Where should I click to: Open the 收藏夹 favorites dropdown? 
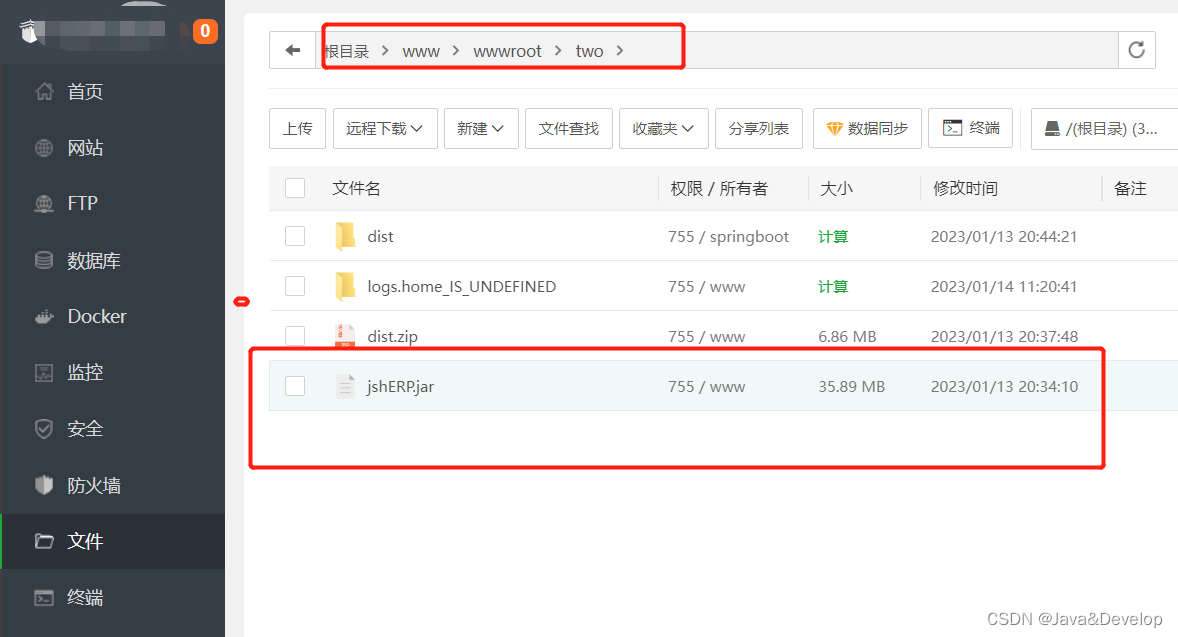(663, 128)
